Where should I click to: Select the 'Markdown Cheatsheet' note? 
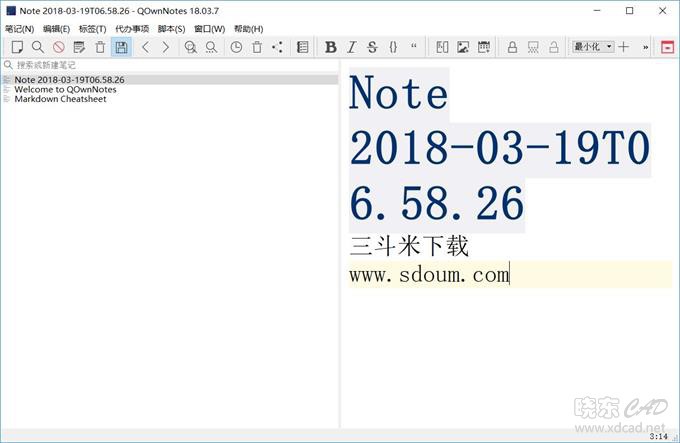[x=170, y=99]
